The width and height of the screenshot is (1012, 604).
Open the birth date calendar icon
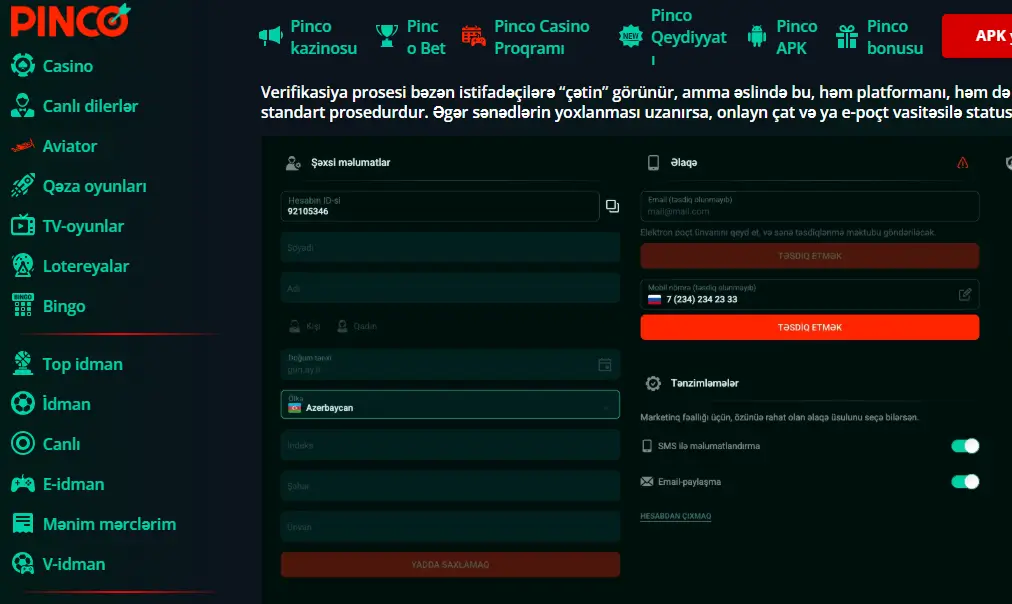(605, 365)
